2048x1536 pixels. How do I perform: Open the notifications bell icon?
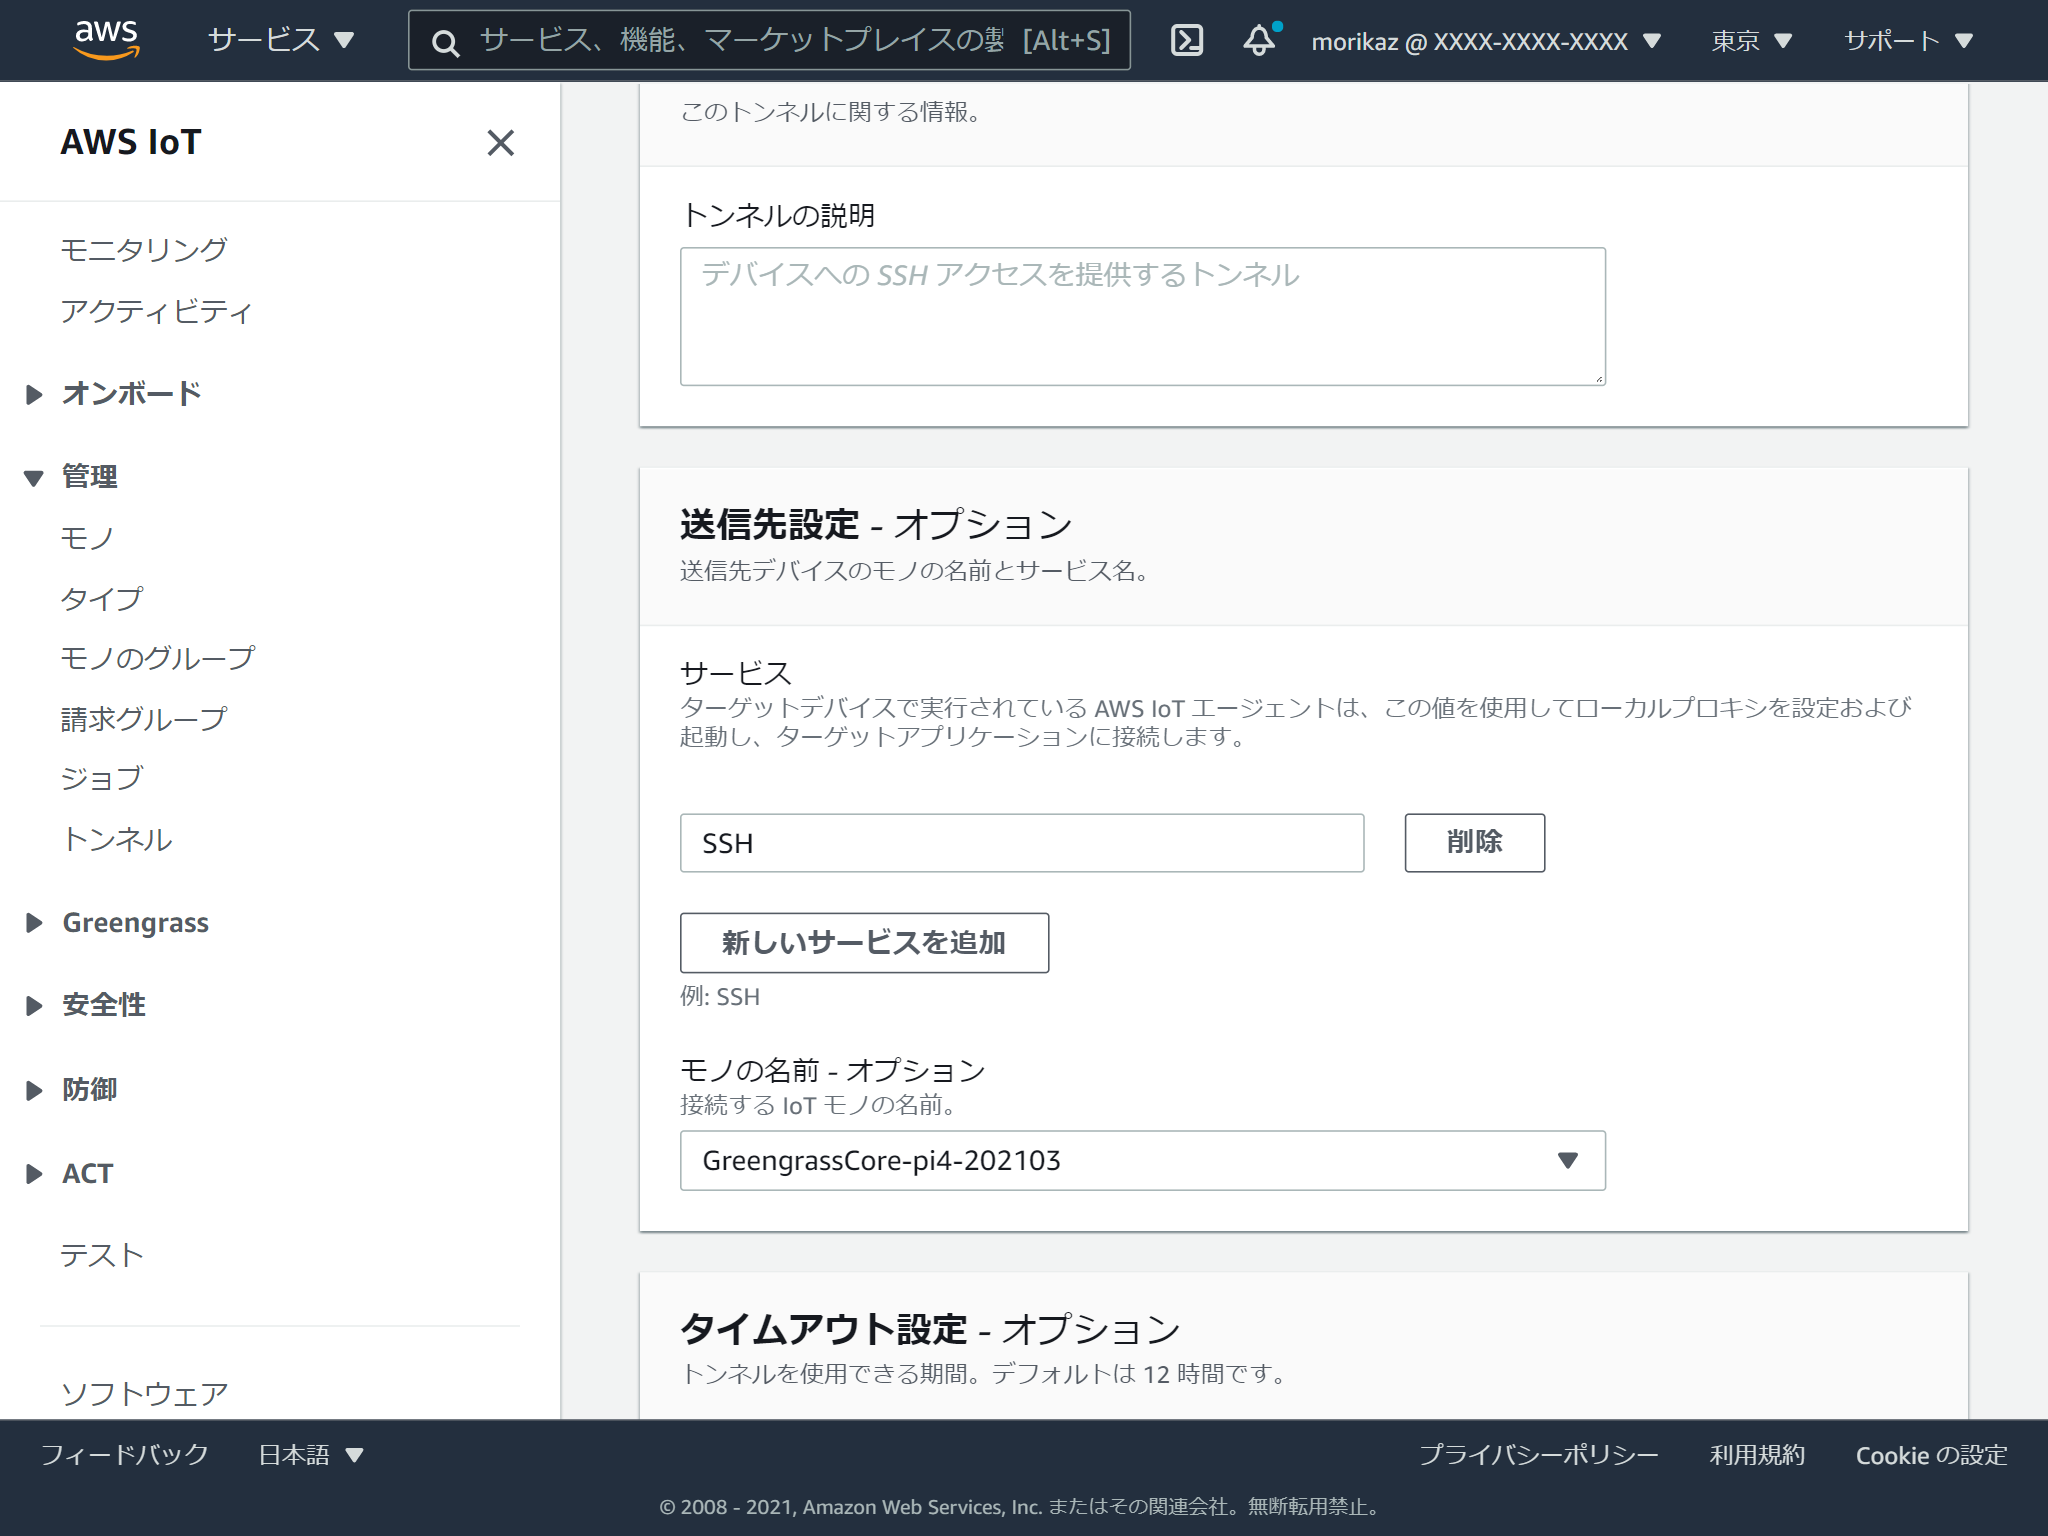pyautogui.click(x=1258, y=40)
